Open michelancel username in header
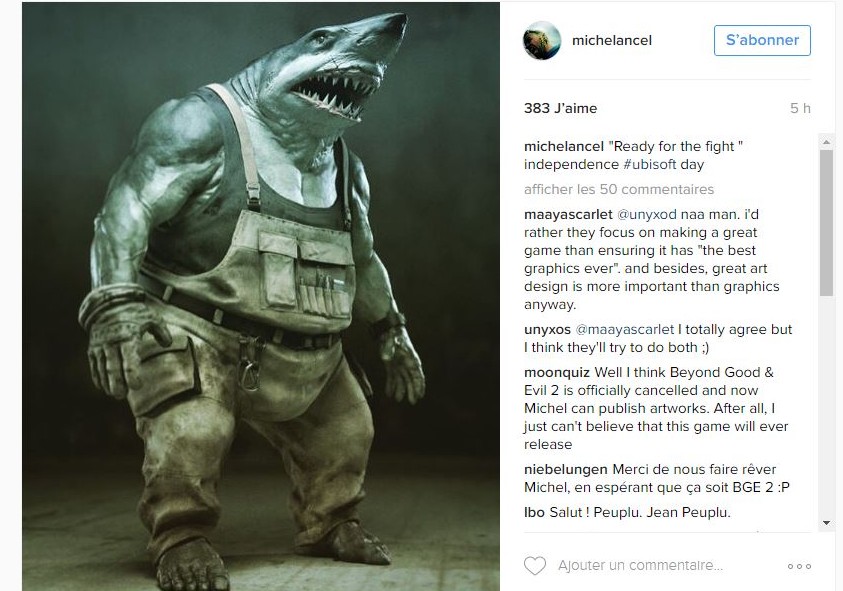Screen dimensions: 843x591 tap(612, 40)
